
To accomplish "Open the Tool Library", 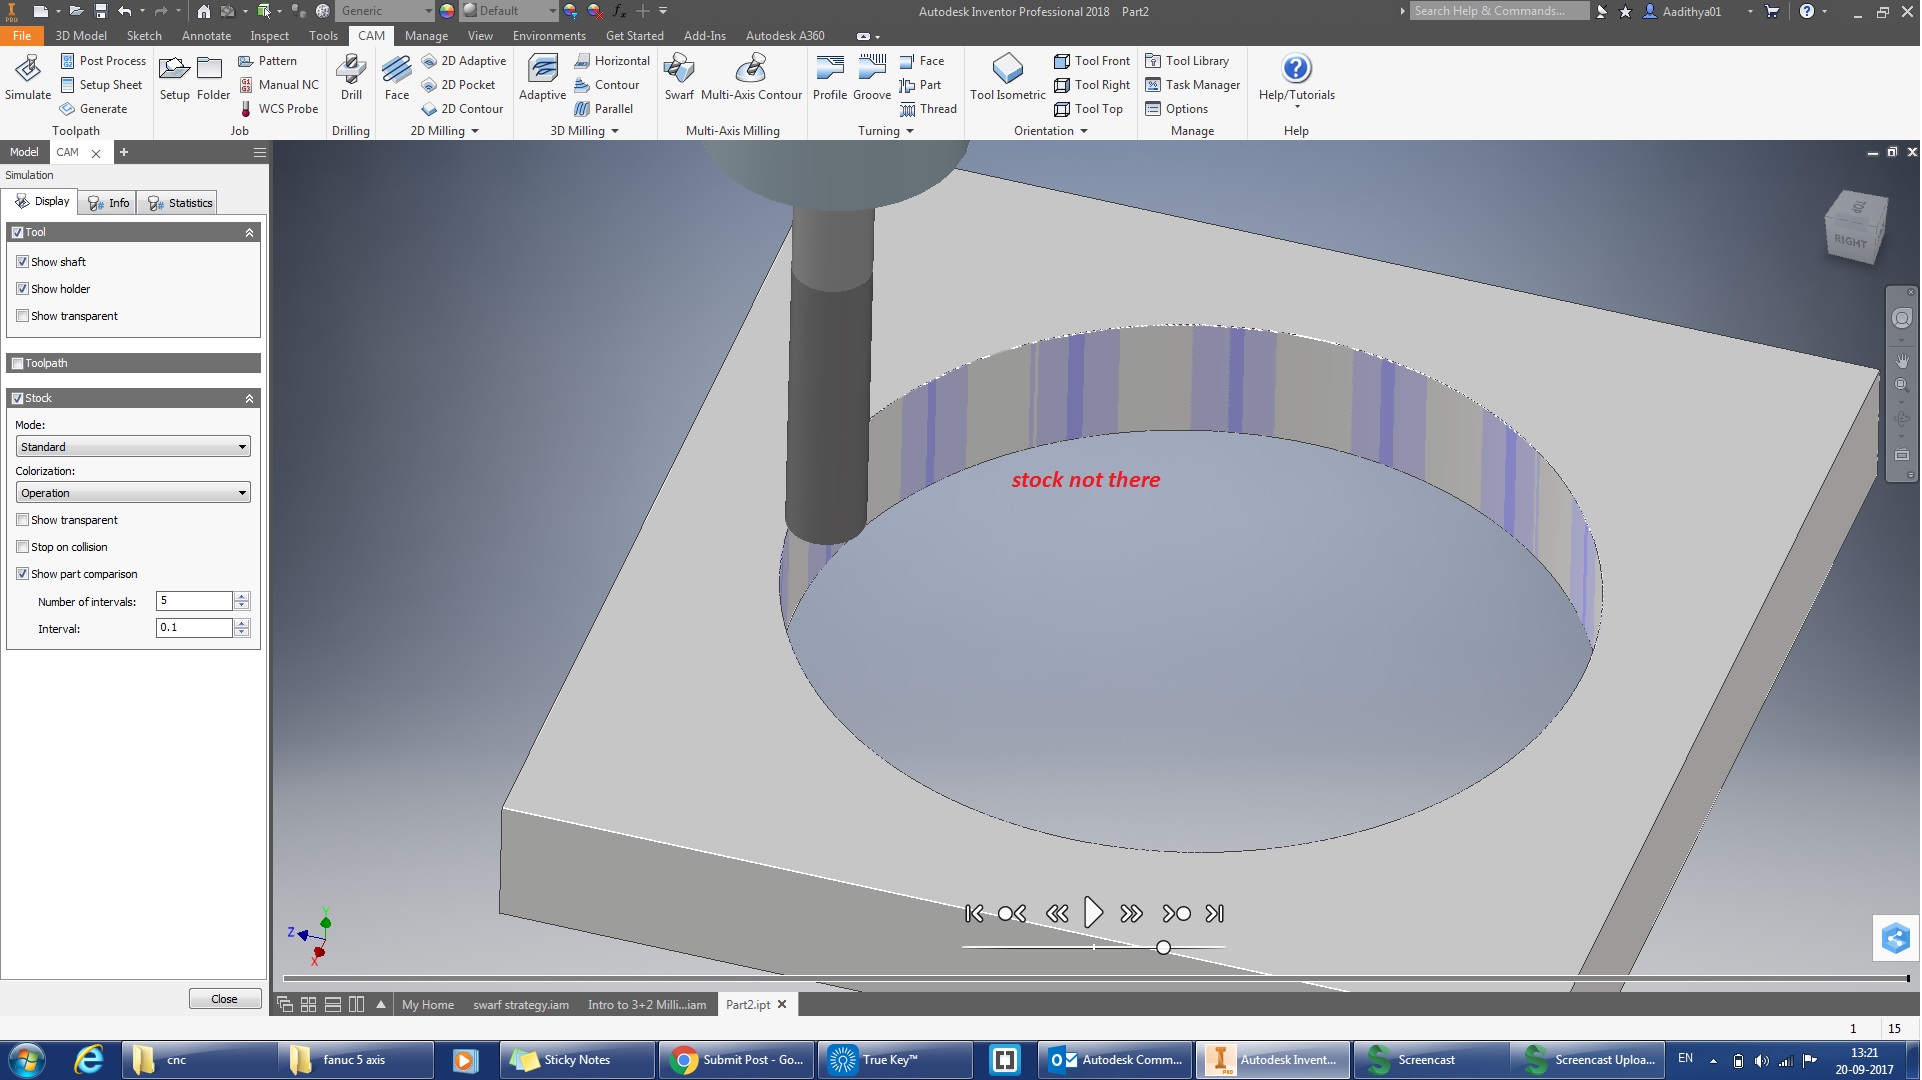I will (1188, 60).
